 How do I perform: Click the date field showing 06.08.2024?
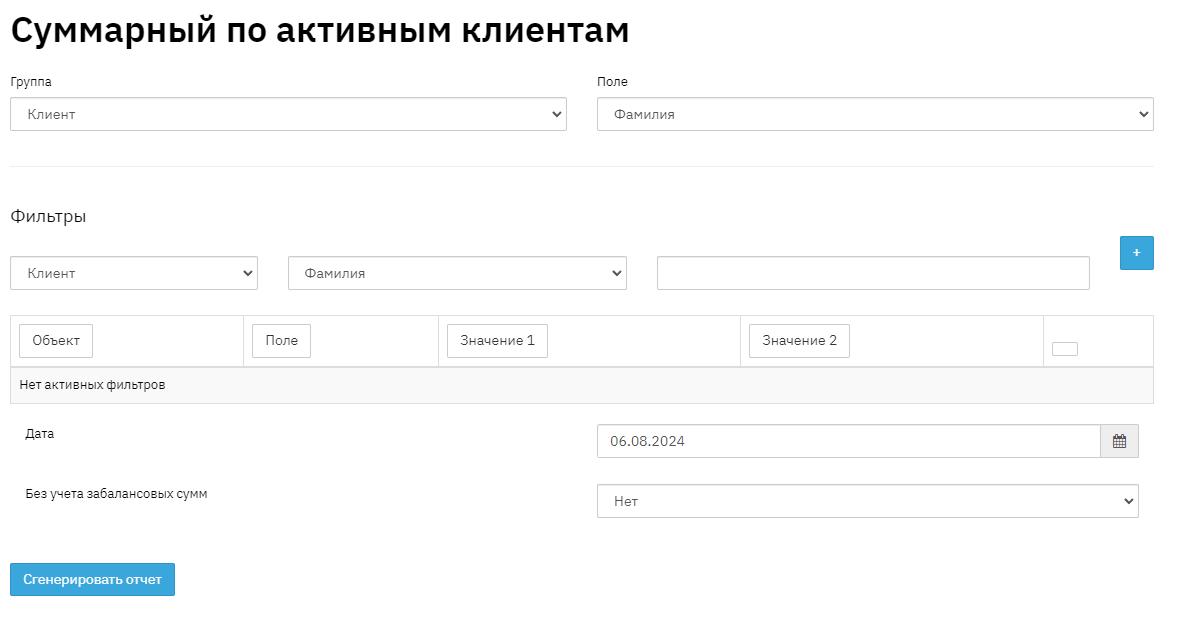tap(848, 441)
